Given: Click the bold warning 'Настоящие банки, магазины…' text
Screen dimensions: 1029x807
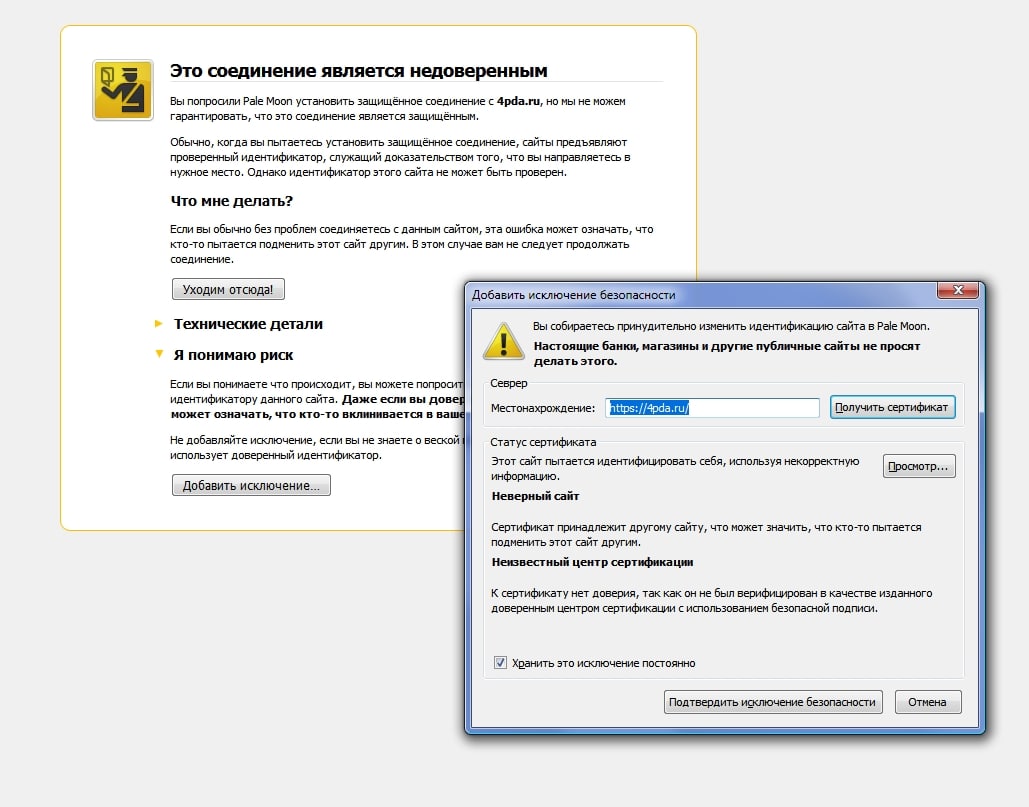Looking at the screenshot, I should pos(726,354).
